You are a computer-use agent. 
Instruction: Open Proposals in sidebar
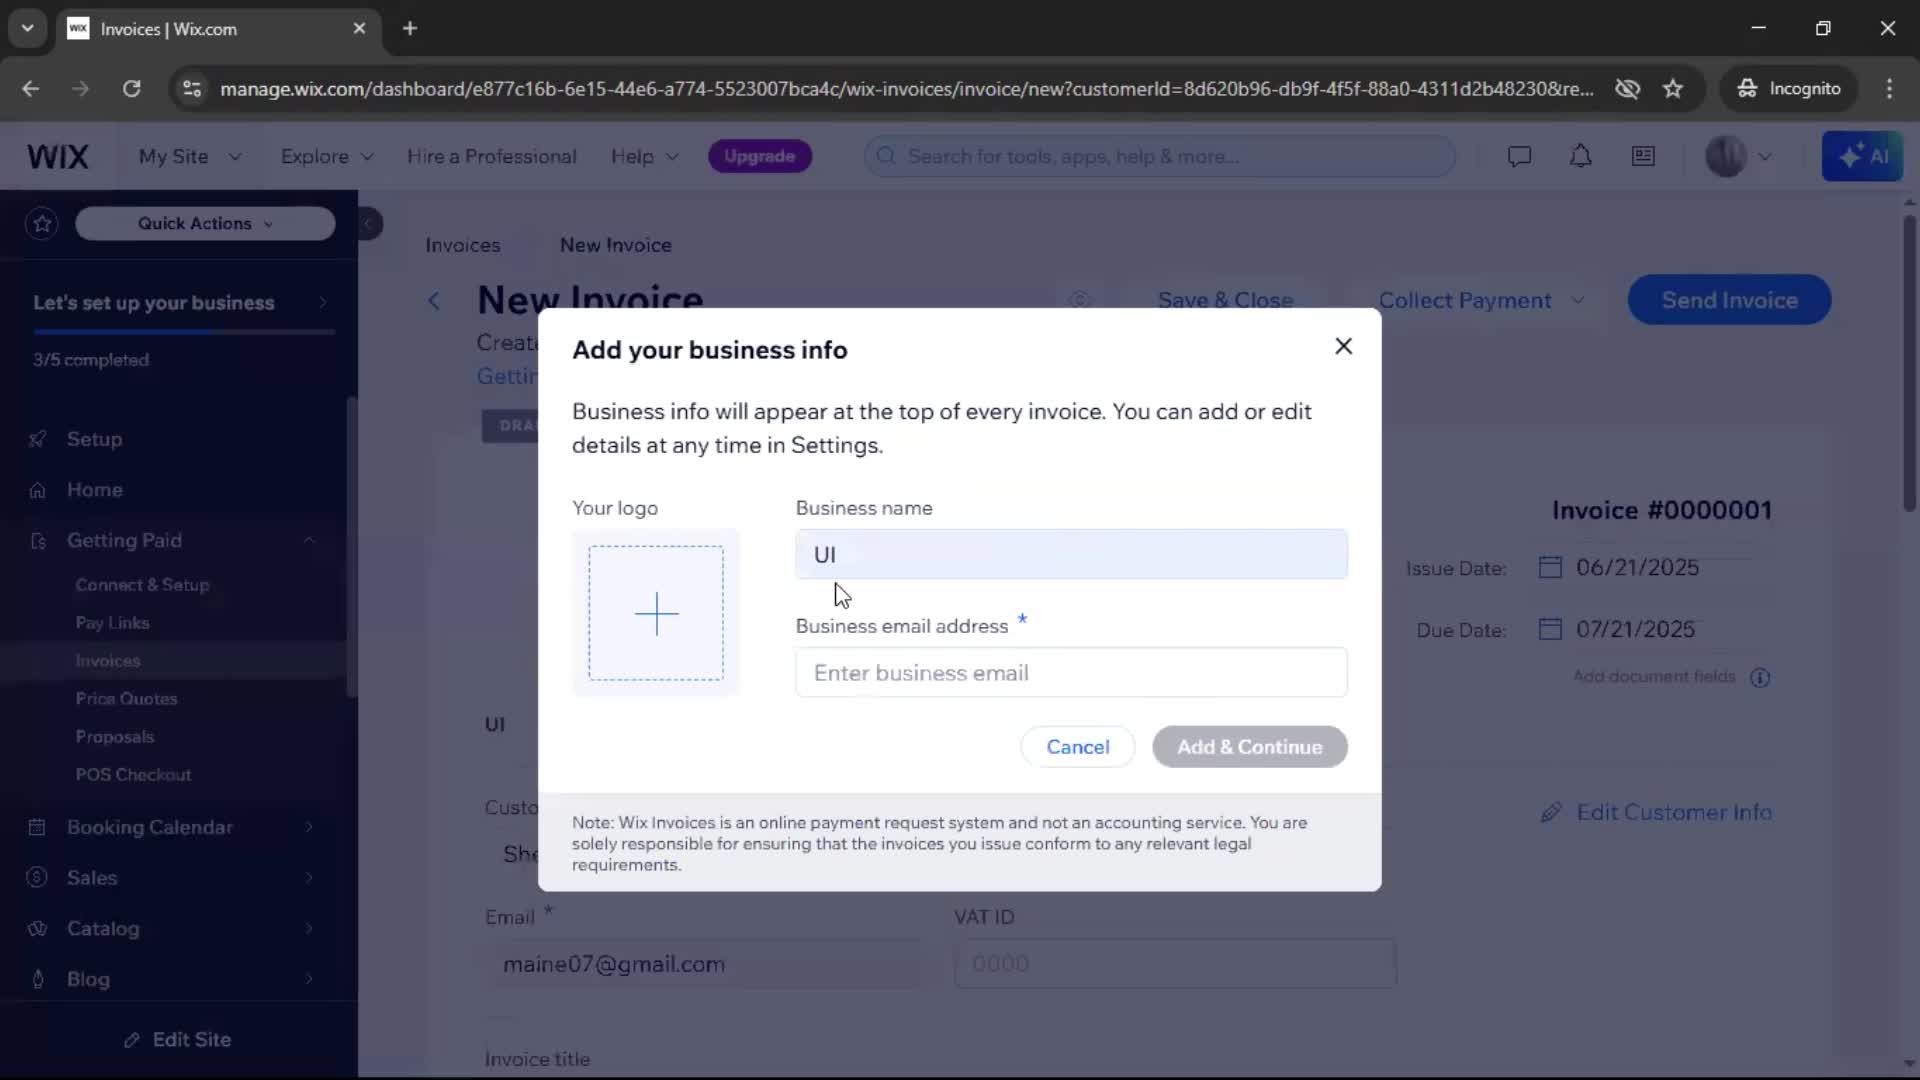click(x=115, y=737)
